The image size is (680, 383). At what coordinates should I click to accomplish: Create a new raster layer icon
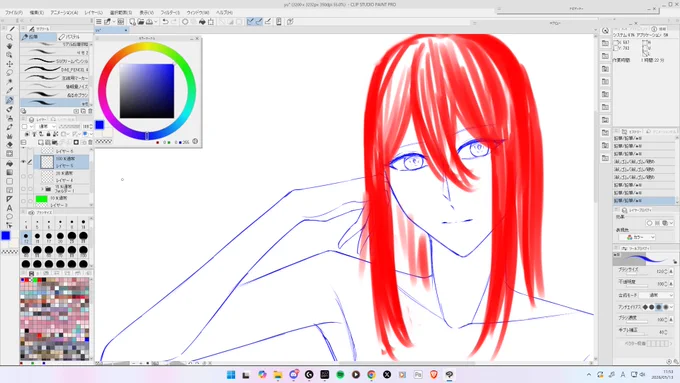40,142
